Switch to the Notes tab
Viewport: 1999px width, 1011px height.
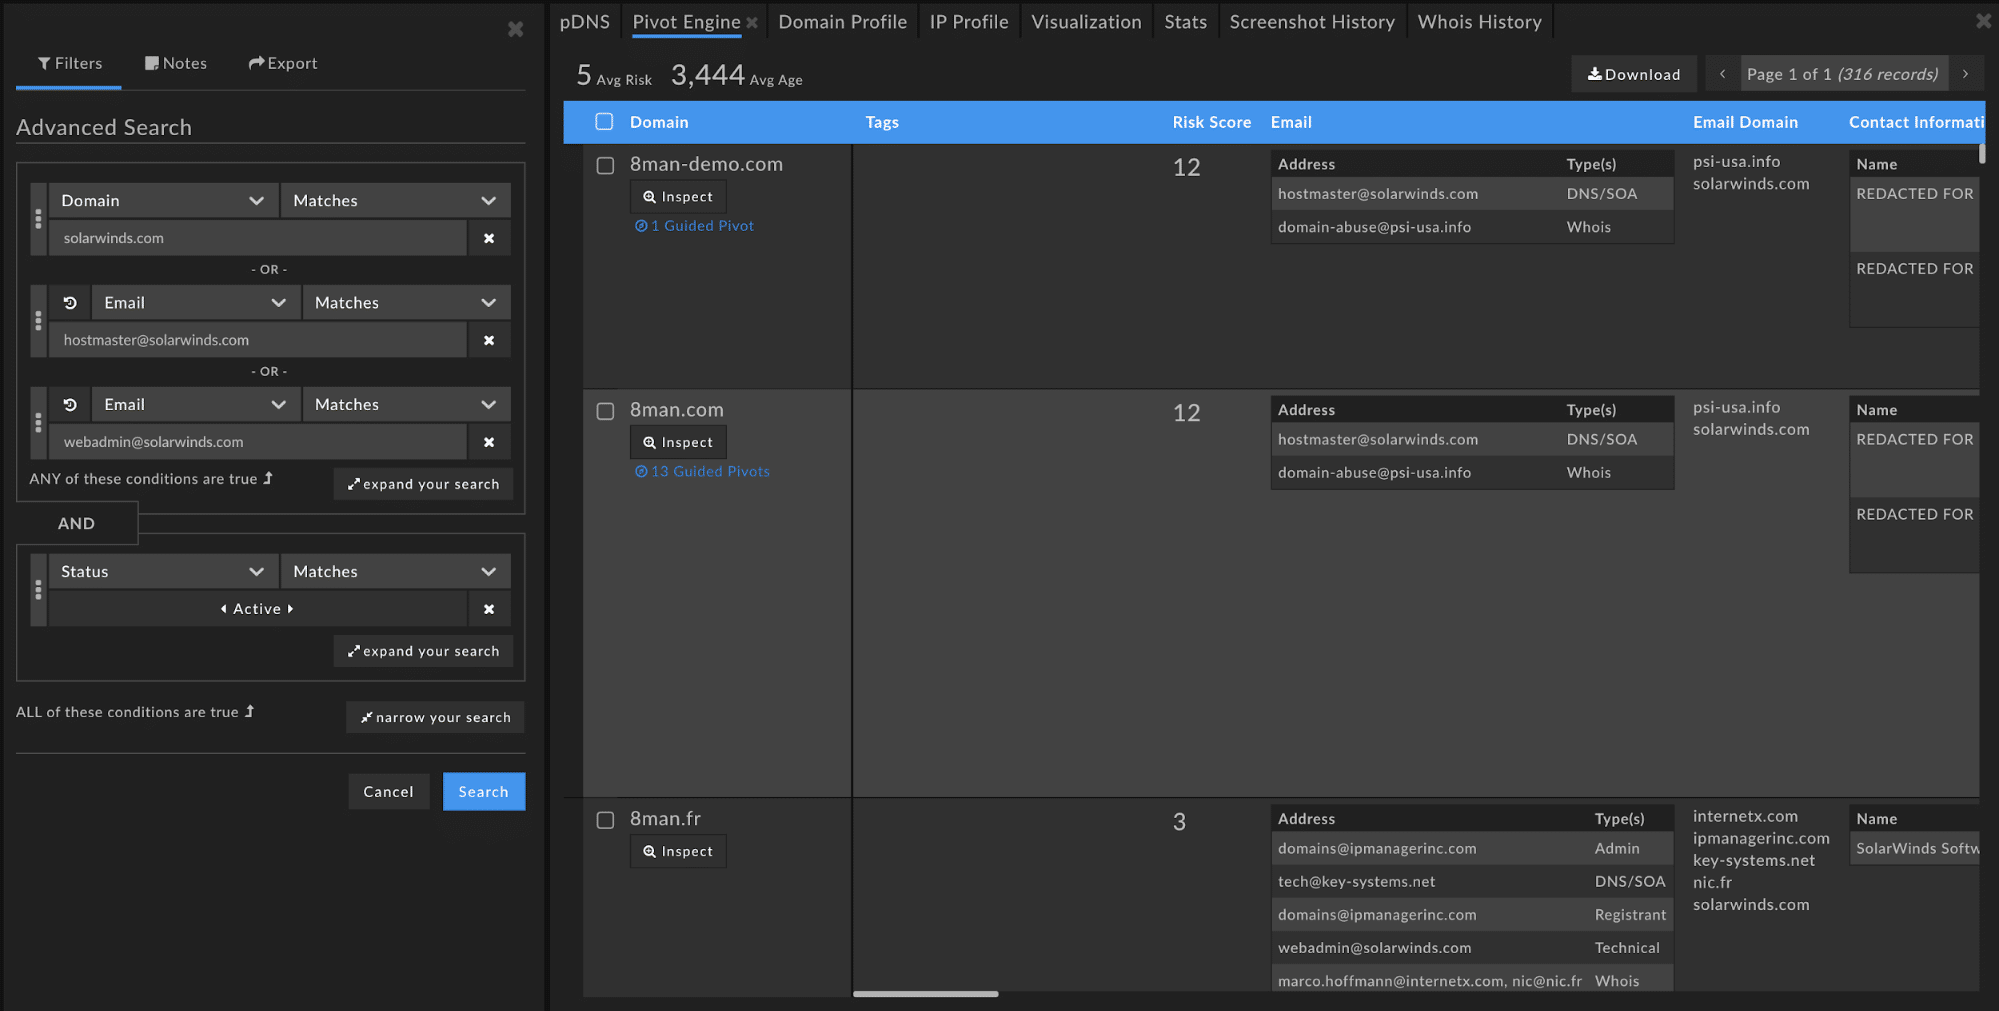tap(176, 64)
